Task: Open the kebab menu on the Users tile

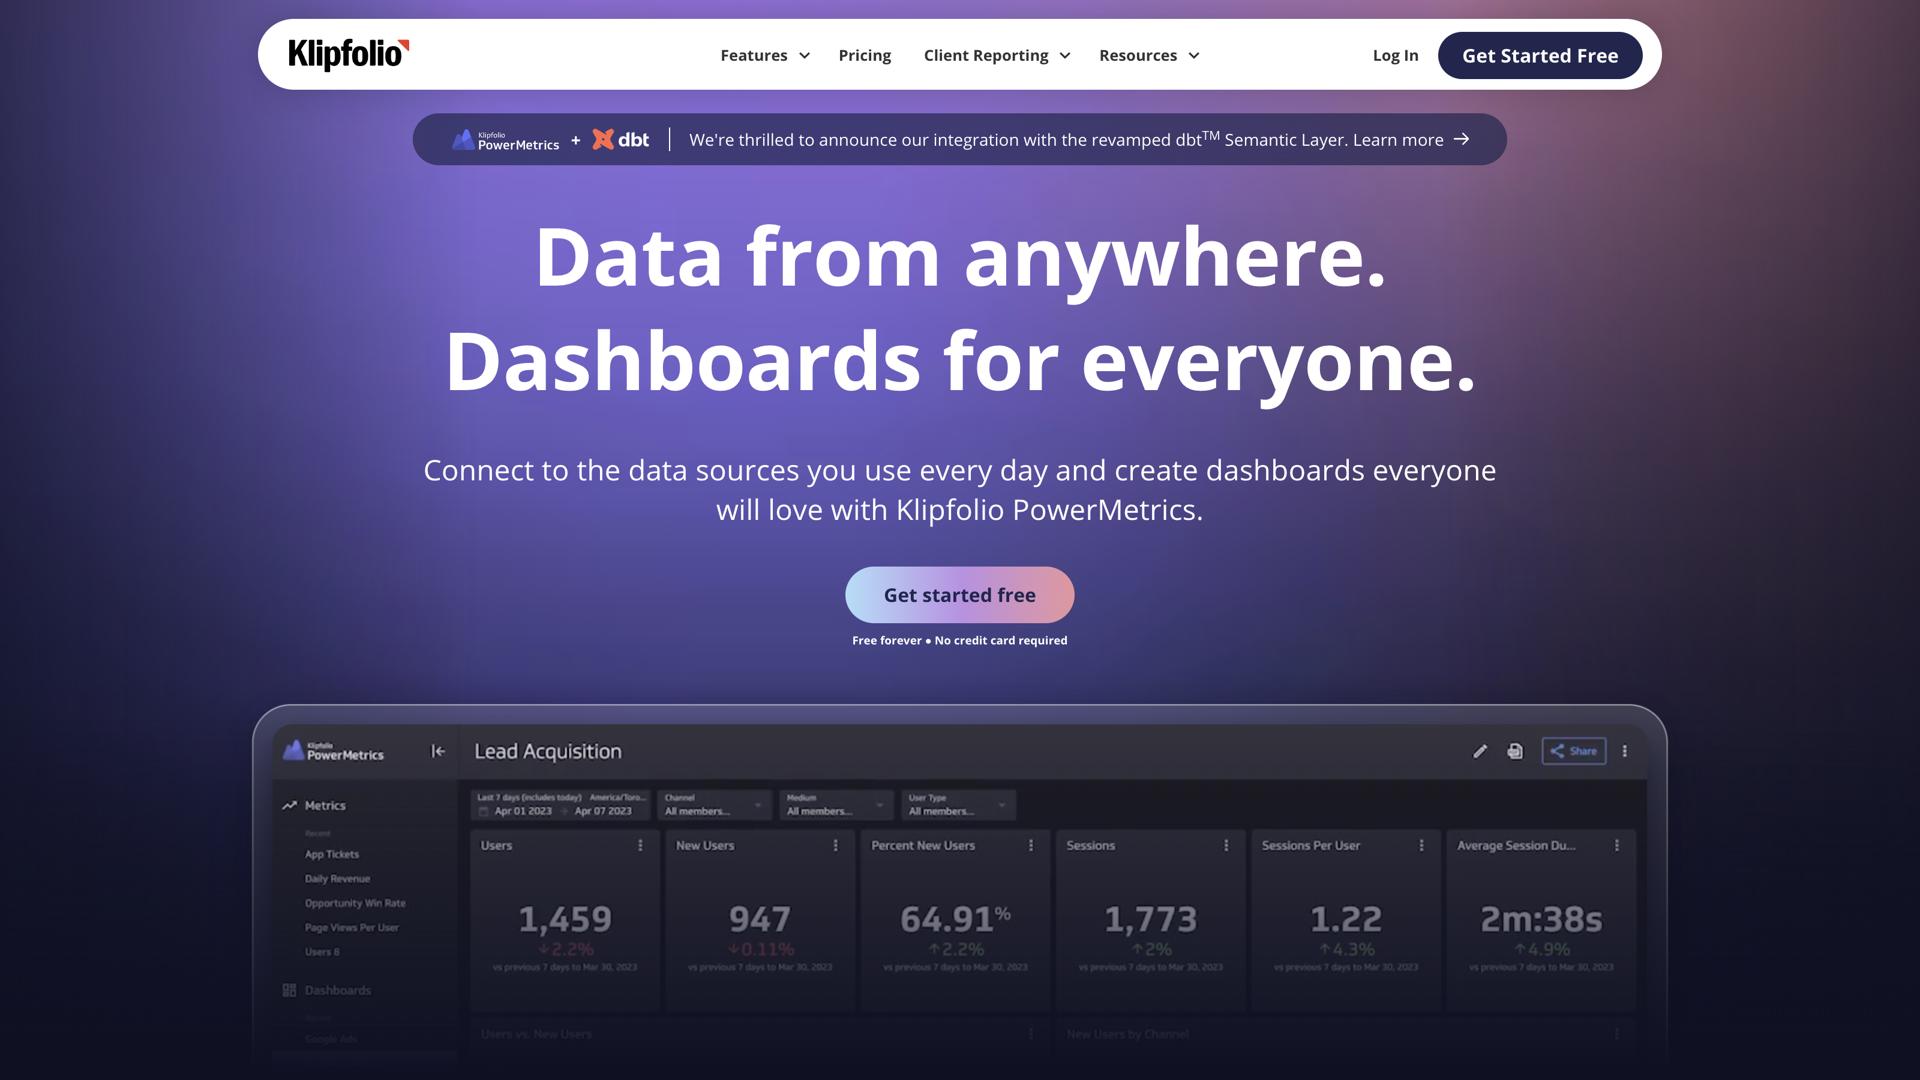Action: pyautogui.click(x=641, y=845)
